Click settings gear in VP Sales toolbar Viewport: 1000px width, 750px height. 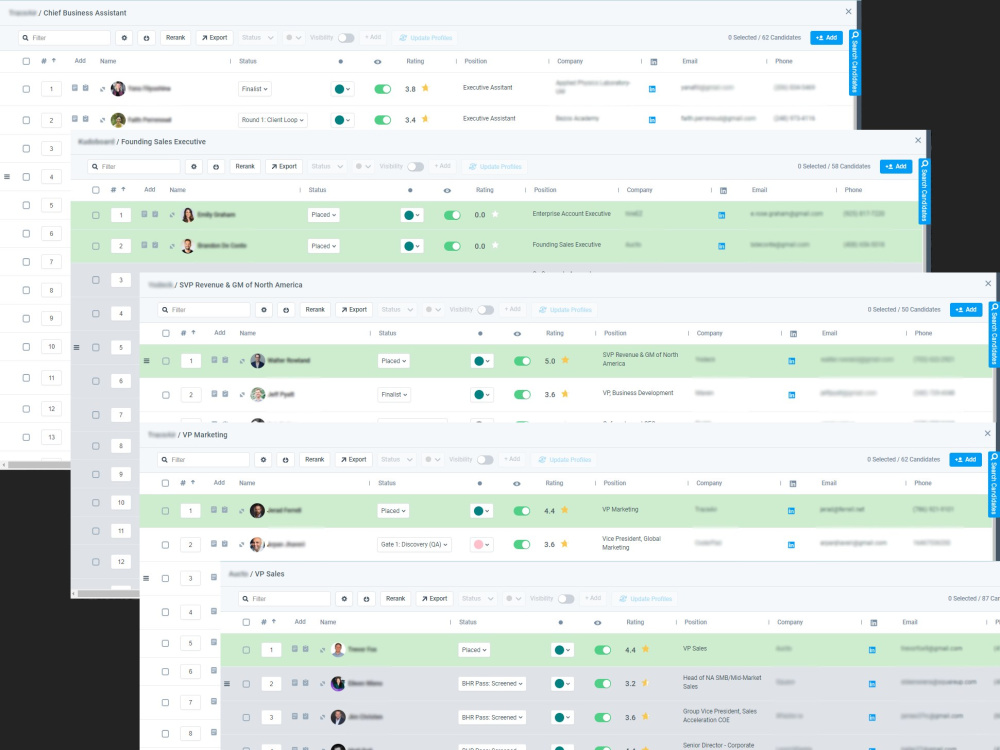tap(344, 599)
